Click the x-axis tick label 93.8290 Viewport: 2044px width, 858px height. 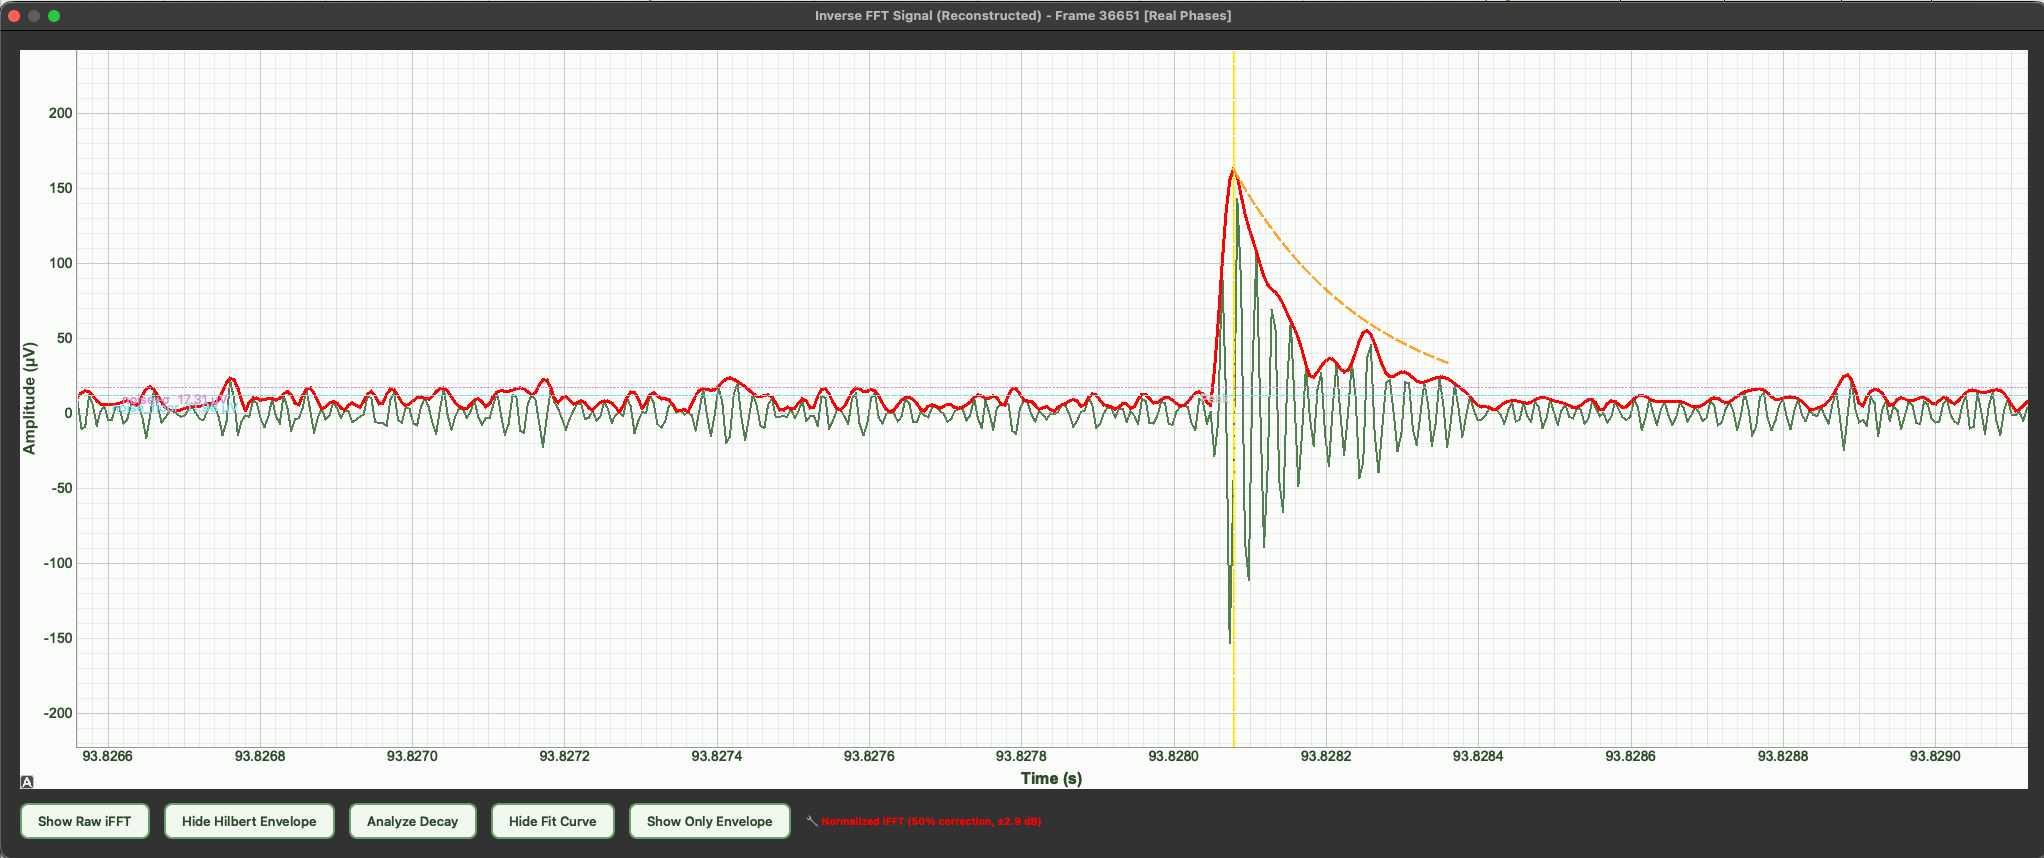[x=1935, y=756]
